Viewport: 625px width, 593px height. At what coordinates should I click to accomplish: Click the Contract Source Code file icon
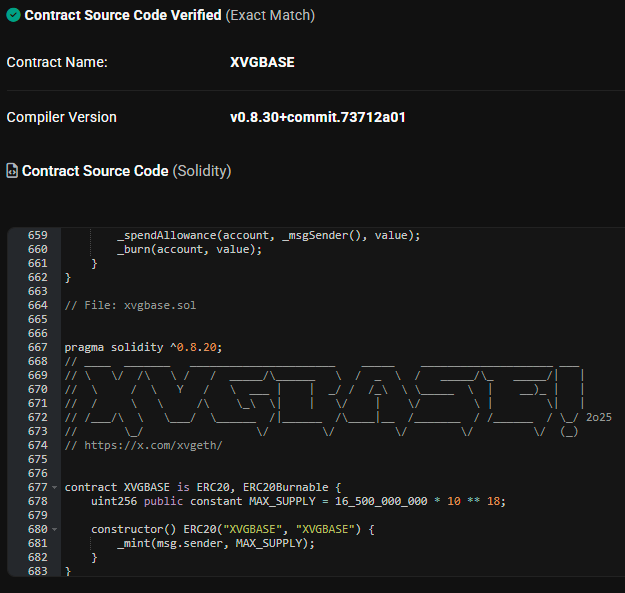pyautogui.click(x=12, y=171)
